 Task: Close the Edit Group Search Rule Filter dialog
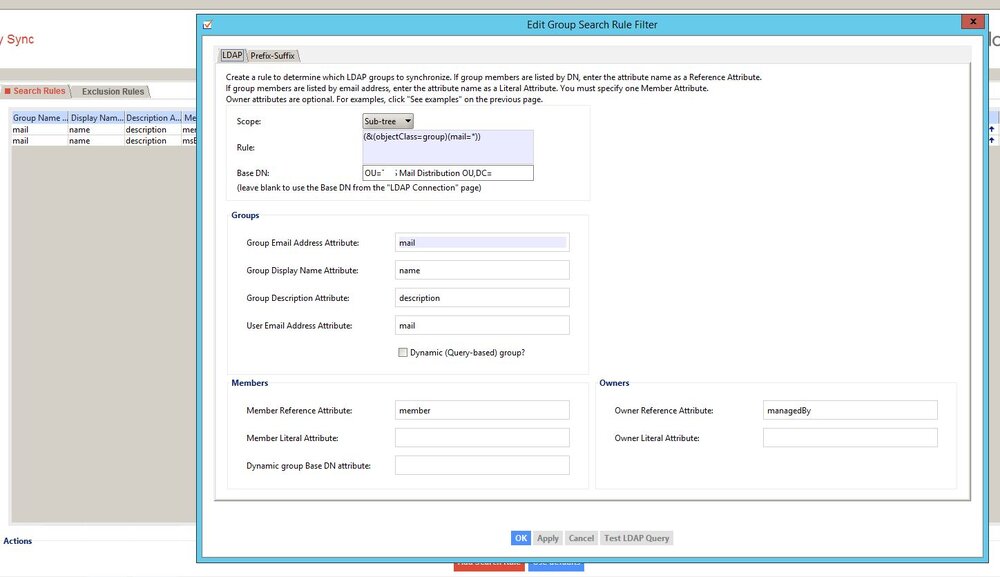[x=973, y=21]
